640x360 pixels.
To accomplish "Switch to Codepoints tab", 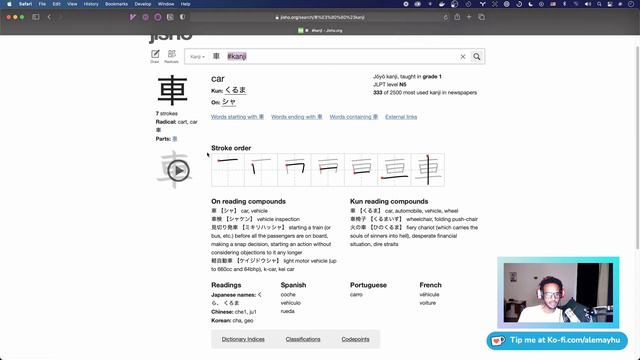I will pos(355,339).
